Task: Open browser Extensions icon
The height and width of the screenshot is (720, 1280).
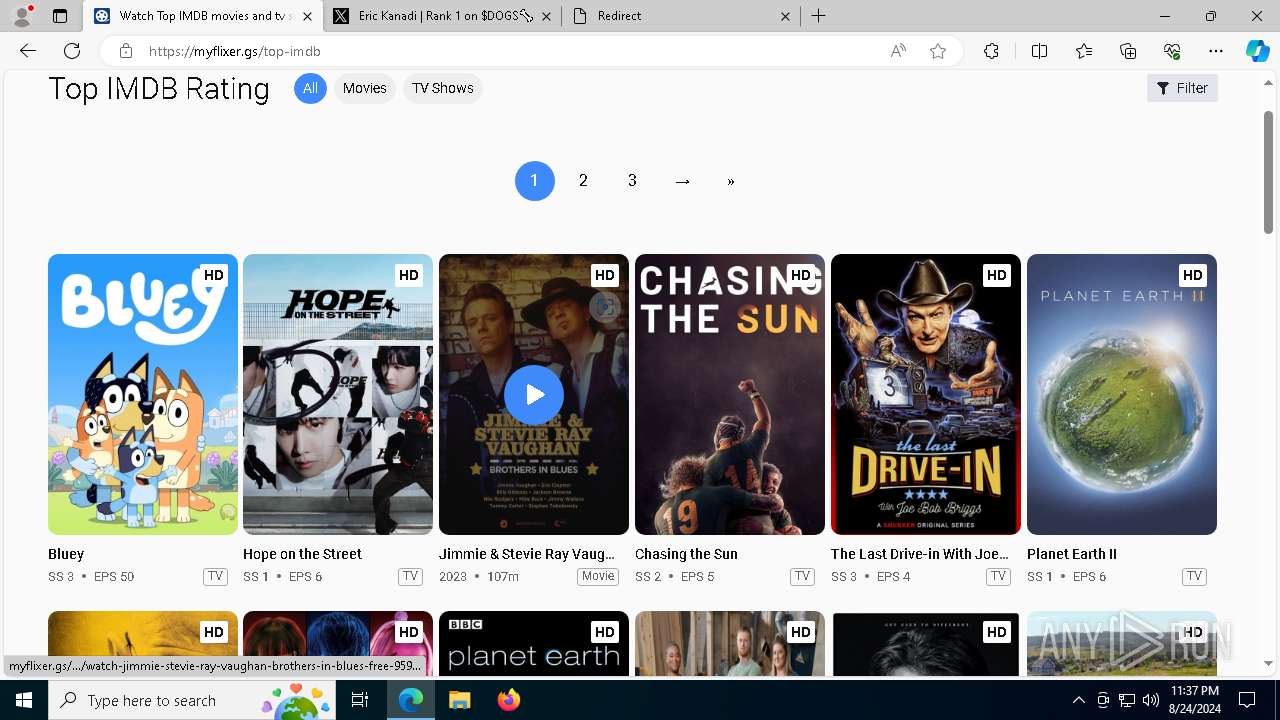Action: coord(991,51)
